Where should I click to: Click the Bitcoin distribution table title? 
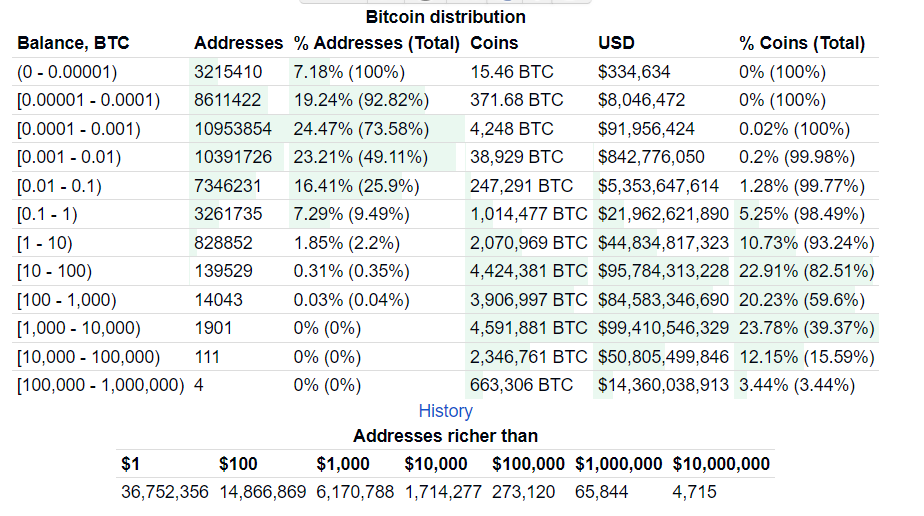click(445, 17)
